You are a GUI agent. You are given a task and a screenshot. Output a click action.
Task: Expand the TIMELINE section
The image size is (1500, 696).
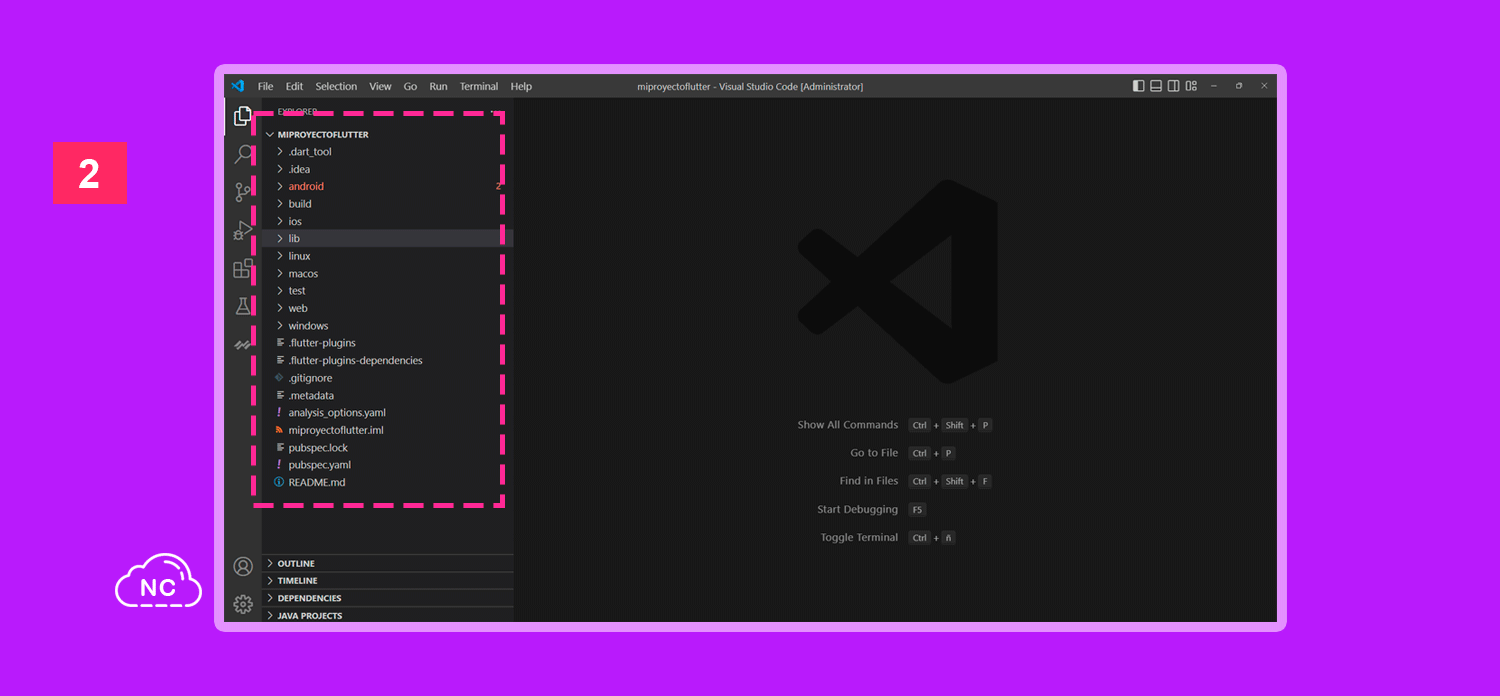(387, 581)
